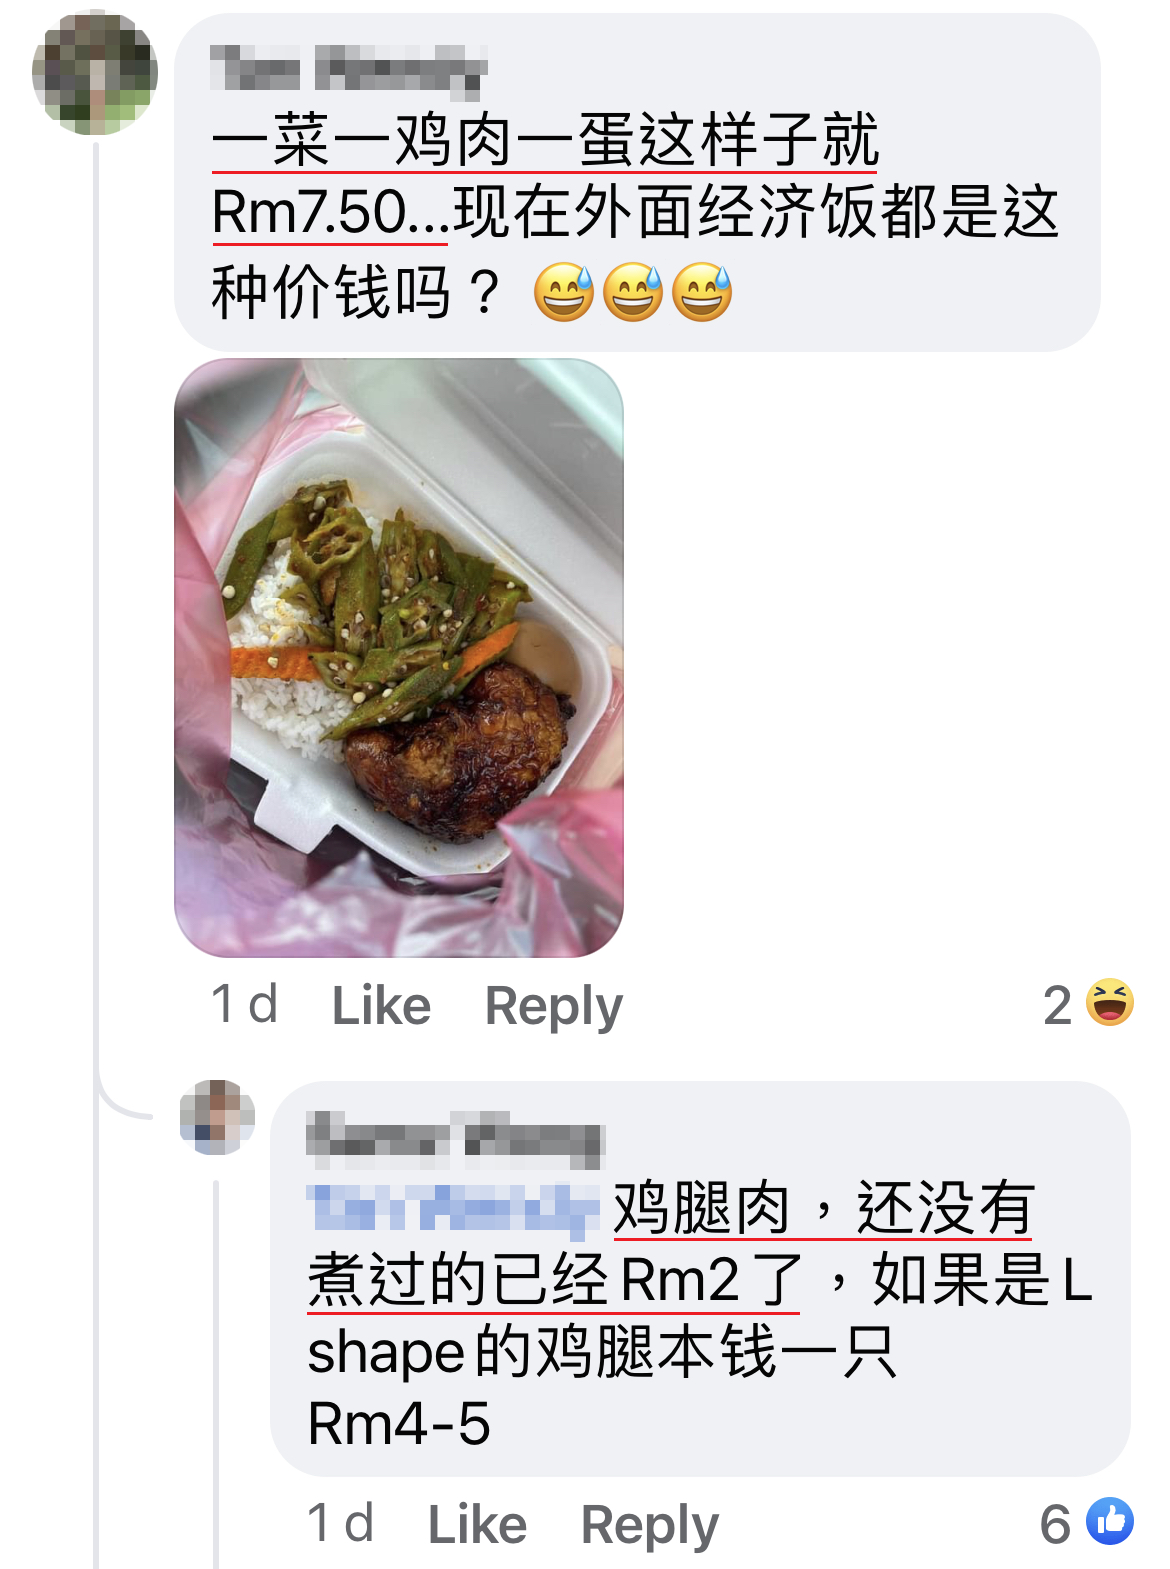
Task: Open the blurred name above the Rm7.50 comment
Action: 349,71
